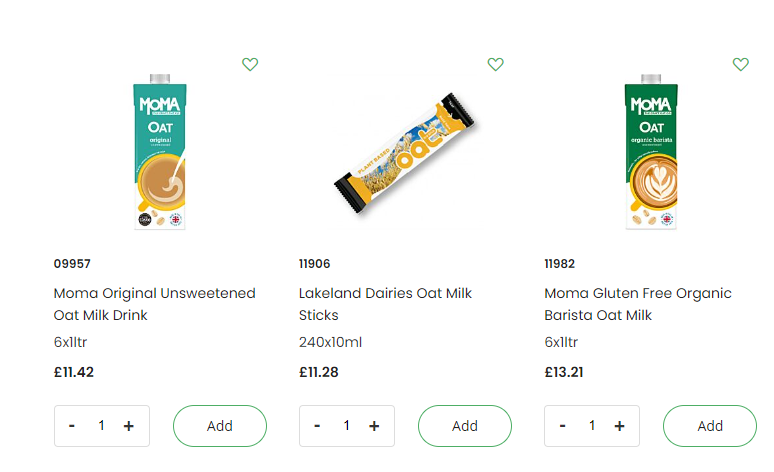Viewport: 774px width, 472px height.
Task: Open Moma Original Unsweetened Oat Milk Drink link
Action: coord(154,304)
